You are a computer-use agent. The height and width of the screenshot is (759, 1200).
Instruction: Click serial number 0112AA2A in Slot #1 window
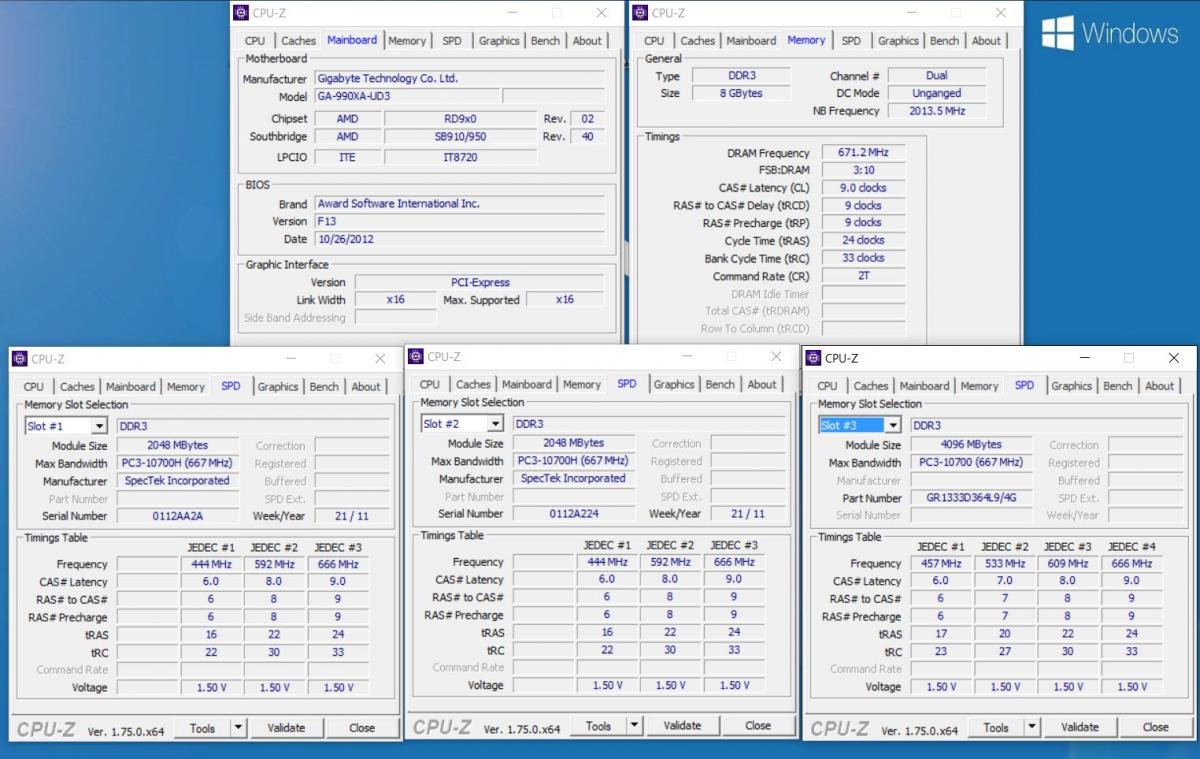point(180,516)
